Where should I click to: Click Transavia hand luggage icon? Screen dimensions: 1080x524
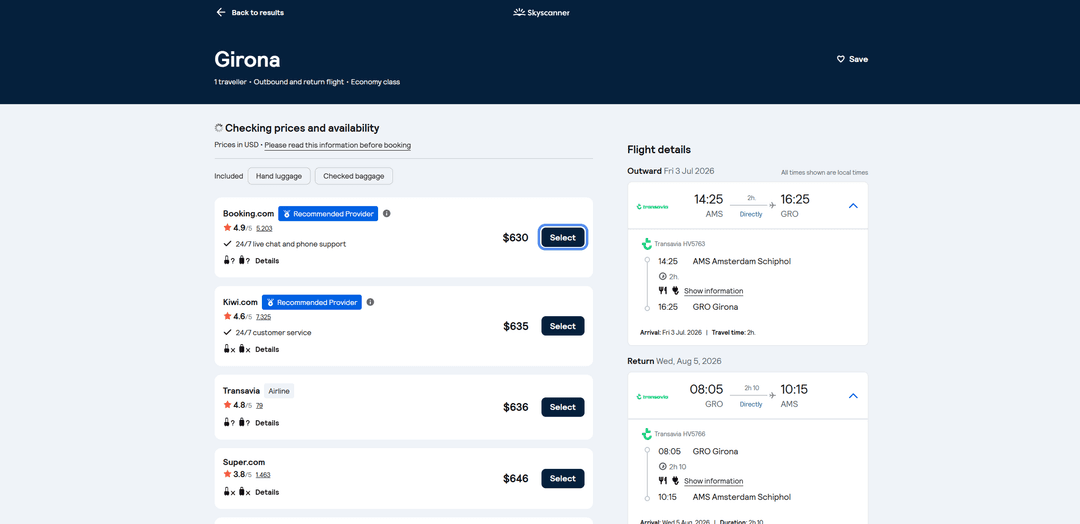pos(226,422)
